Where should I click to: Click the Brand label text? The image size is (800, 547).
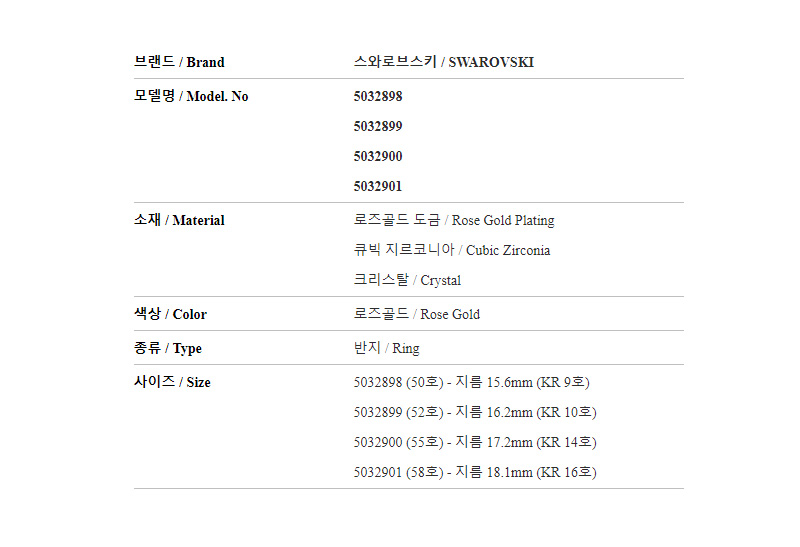pos(179,62)
